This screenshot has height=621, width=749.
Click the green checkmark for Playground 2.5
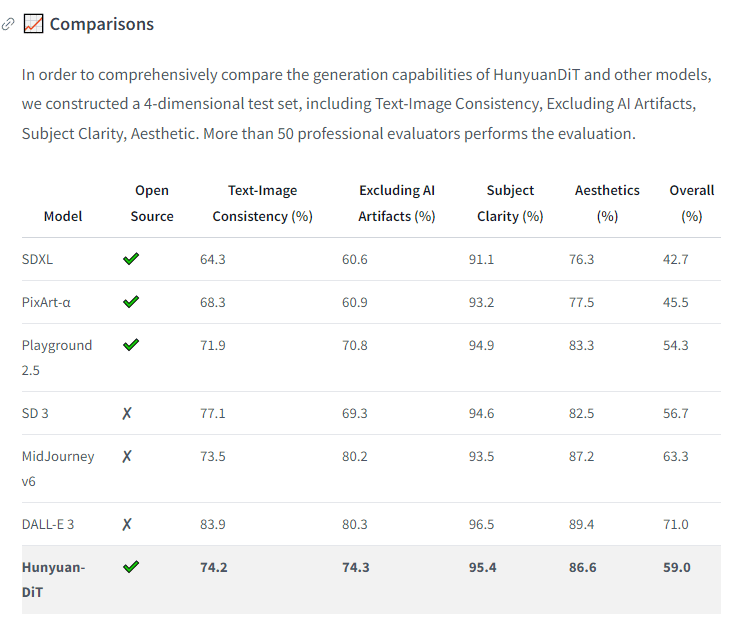tap(131, 345)
